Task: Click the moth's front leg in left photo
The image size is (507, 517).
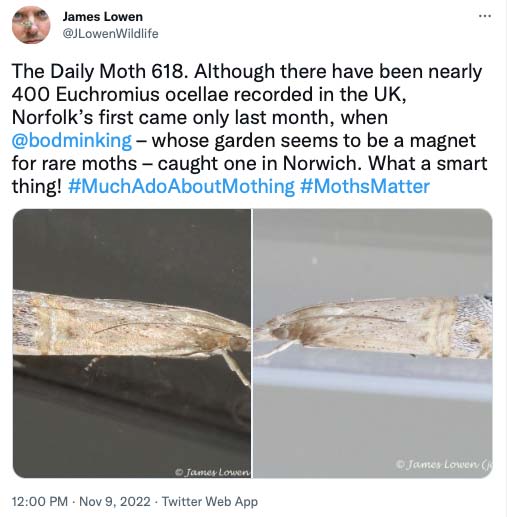Action: [x=237, y=367]
